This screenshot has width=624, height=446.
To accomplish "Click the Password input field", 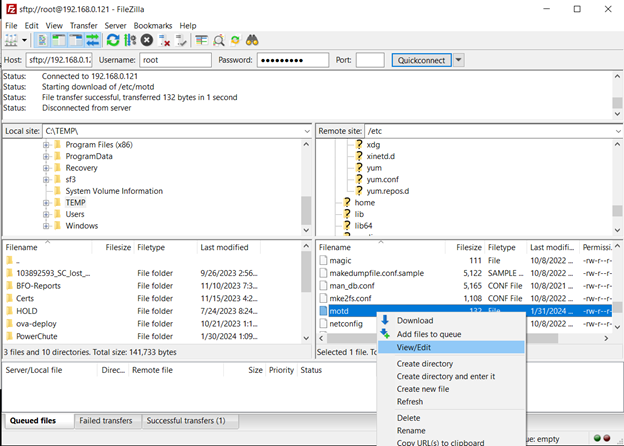I will point(293,60).
